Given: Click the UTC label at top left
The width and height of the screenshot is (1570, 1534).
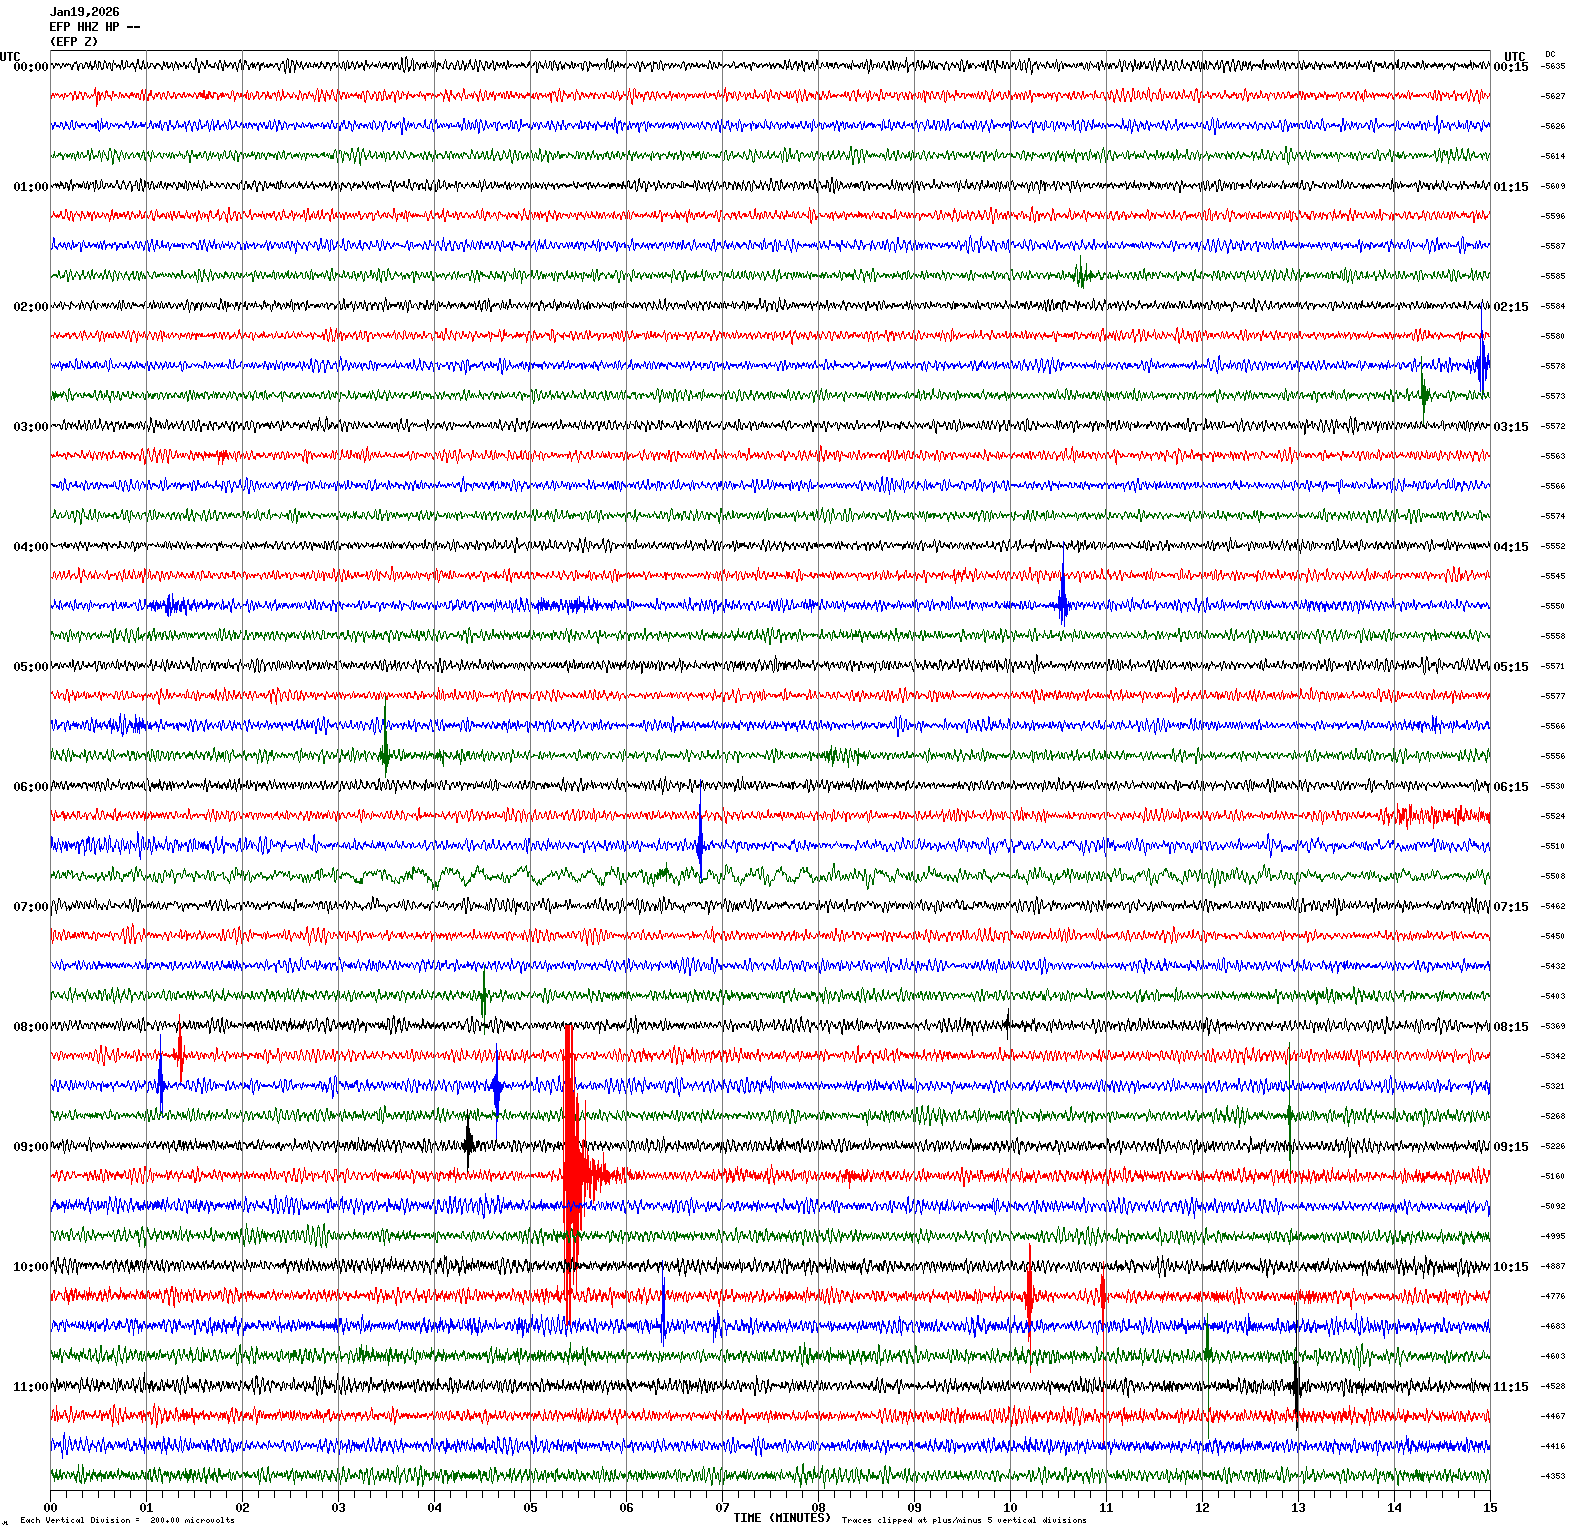Looking at the screenshot, I should click(x=10, y=57).
